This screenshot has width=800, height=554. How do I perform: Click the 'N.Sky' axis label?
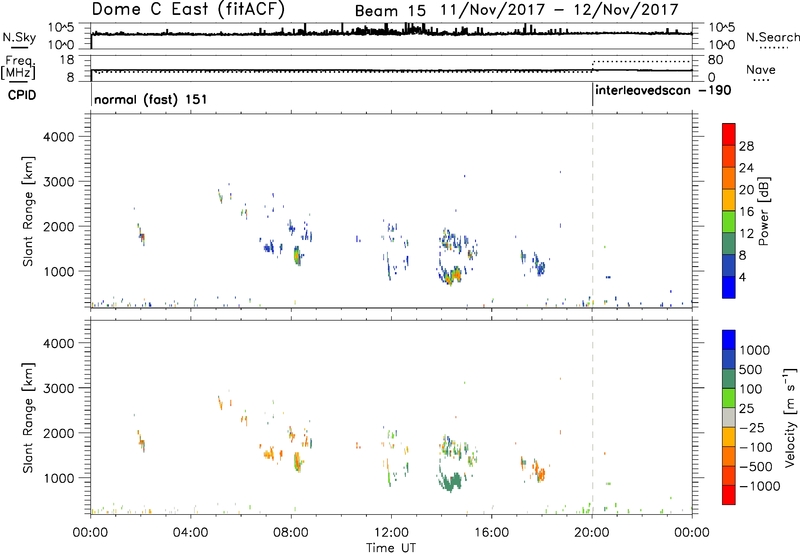[x=19, y=37]
